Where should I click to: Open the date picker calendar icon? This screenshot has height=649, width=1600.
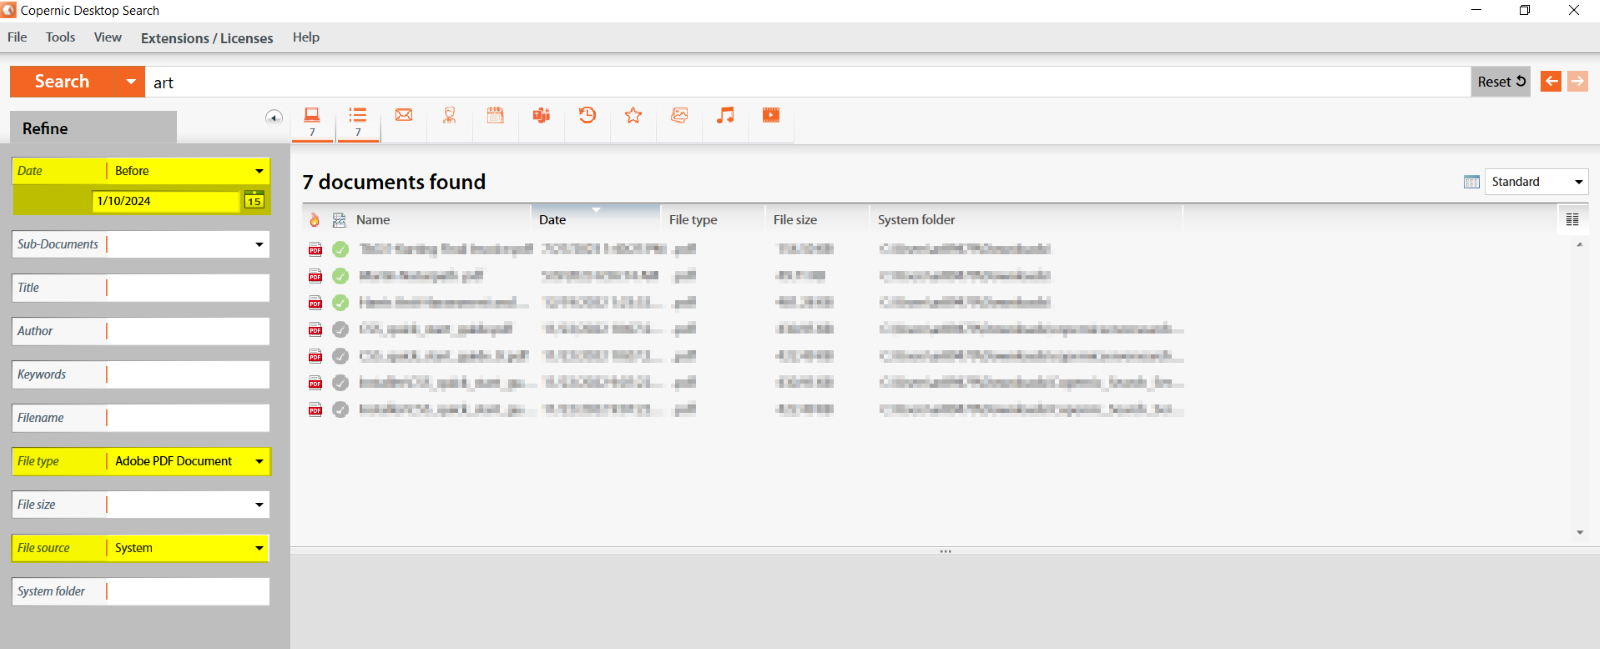(x=254, y=200)
